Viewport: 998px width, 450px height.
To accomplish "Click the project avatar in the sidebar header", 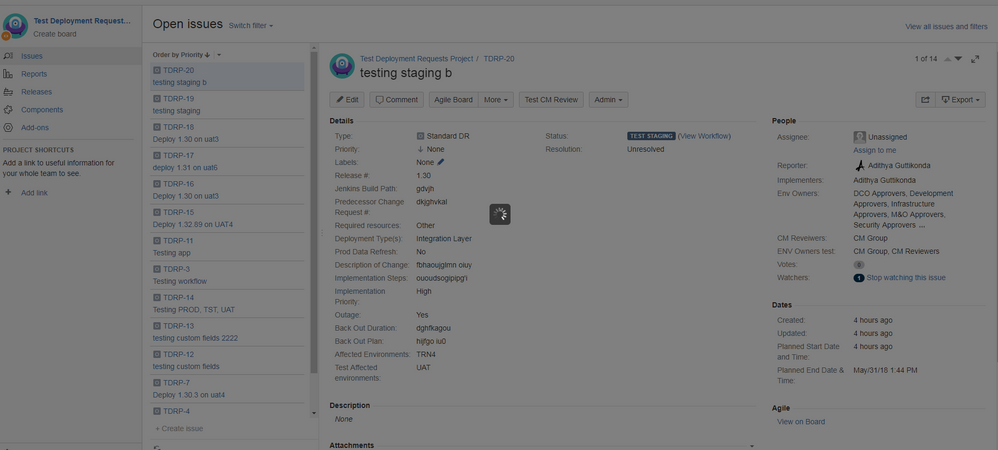I will pyautogui.click(x=15, y=26).
